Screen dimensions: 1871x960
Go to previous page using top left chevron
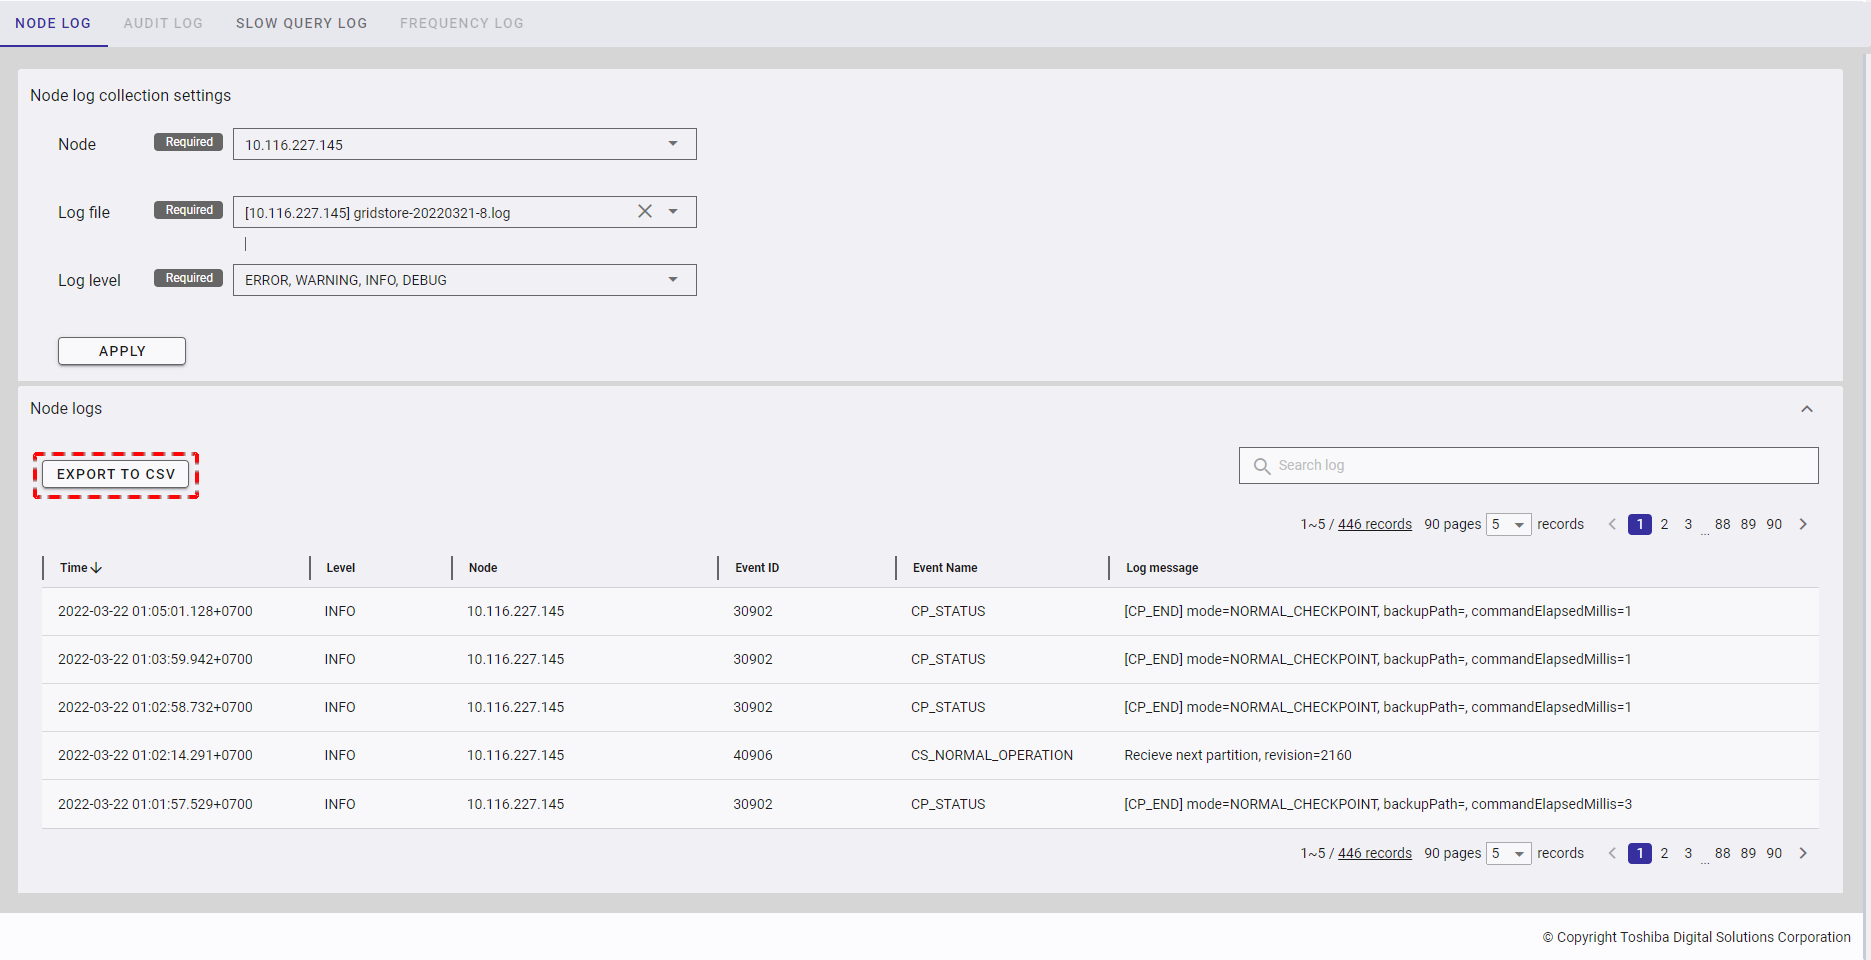tap(1611, 524)
